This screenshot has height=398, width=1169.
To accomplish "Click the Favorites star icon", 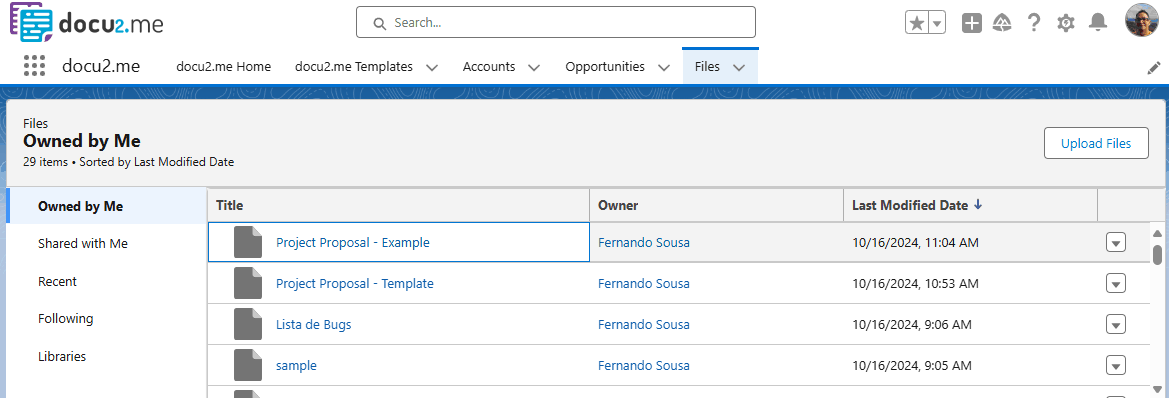I will (x=917, y=23).
